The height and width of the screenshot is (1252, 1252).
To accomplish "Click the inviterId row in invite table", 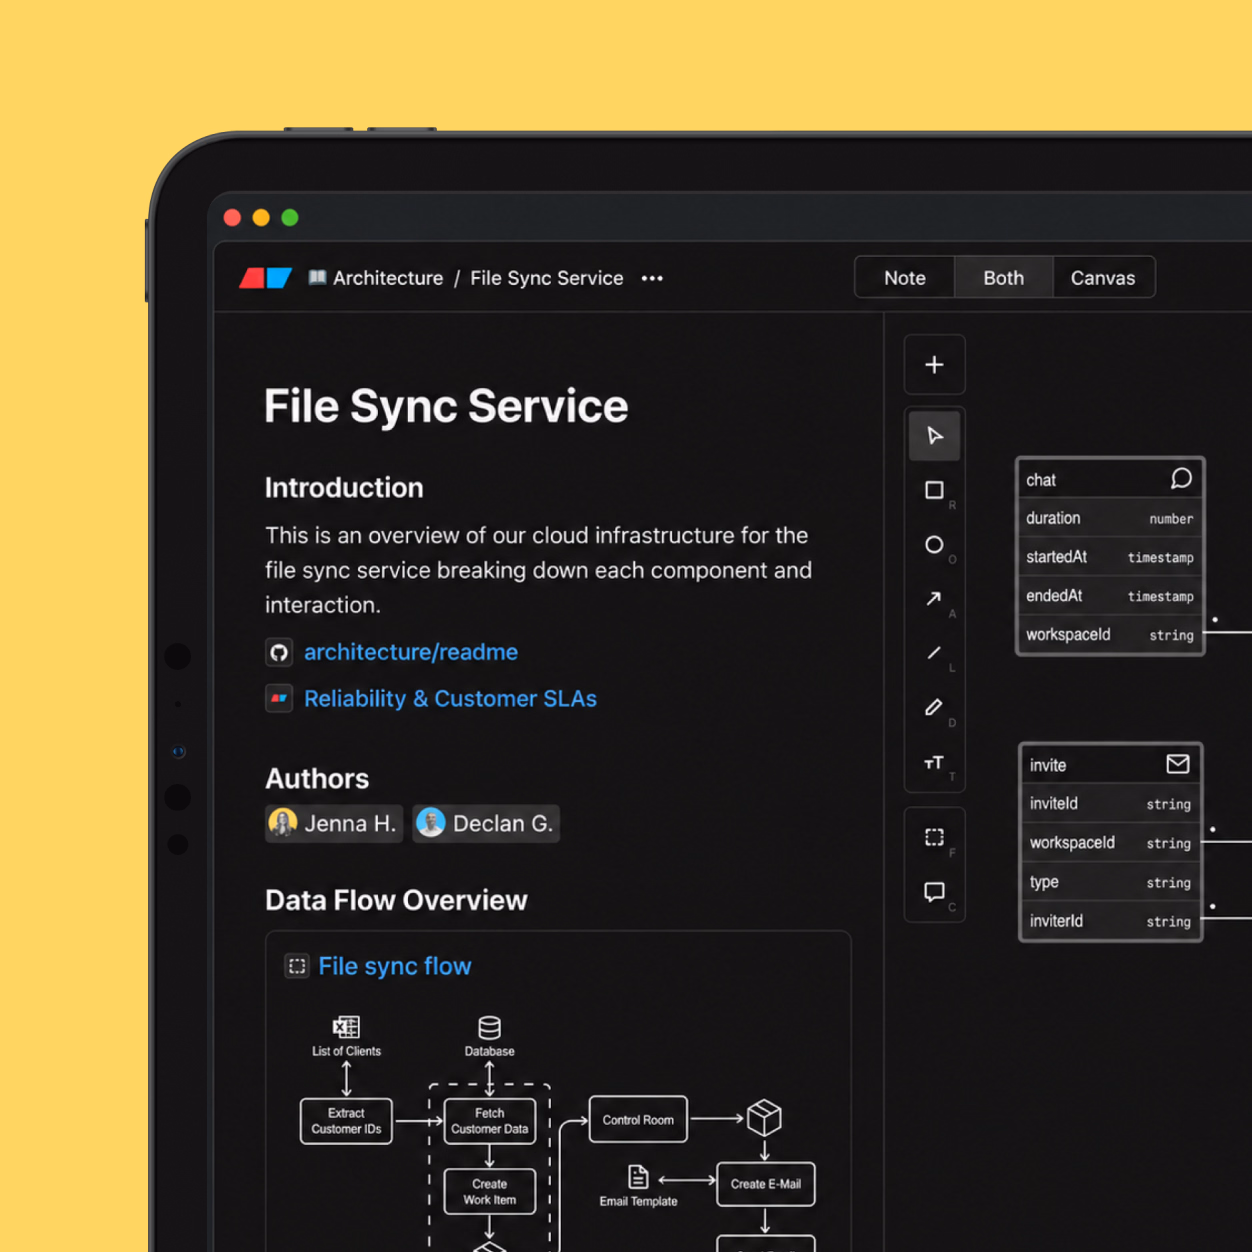I will click(1110, 921).
